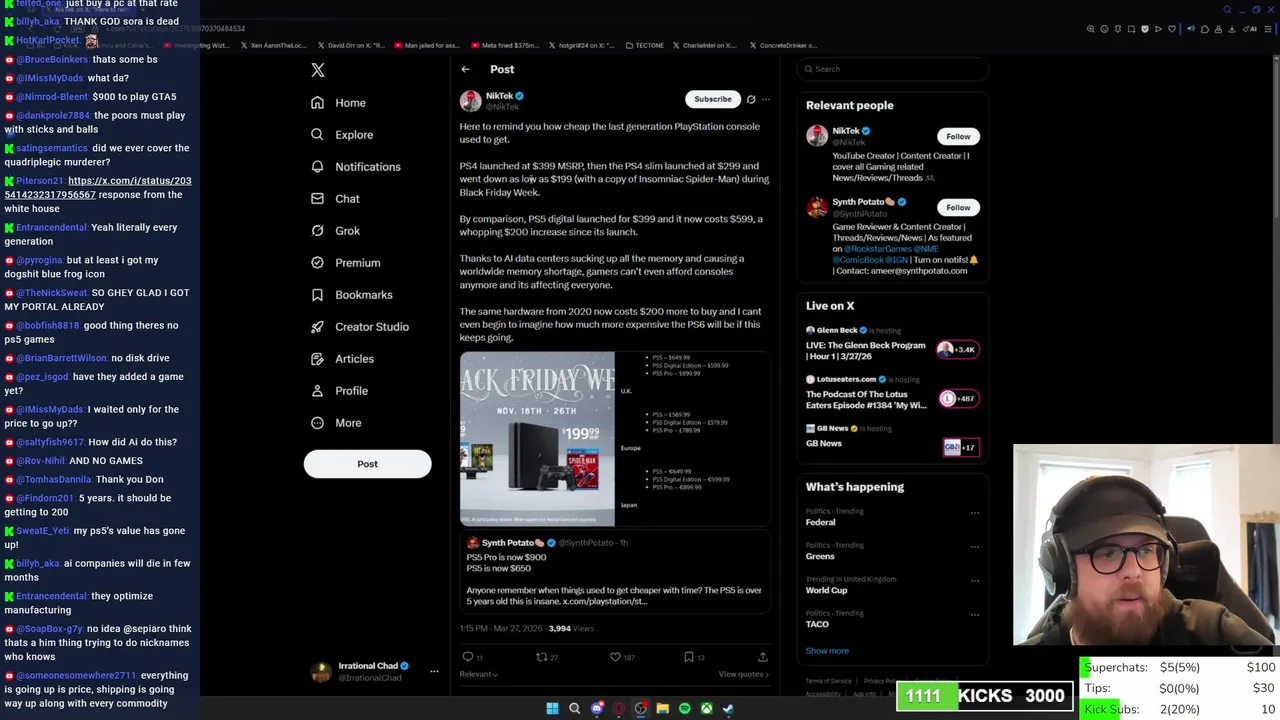The height and width of the screenshot is (720, 1280).
Task: Open Spotify from the taskbar
Action: tap(684, 709)
